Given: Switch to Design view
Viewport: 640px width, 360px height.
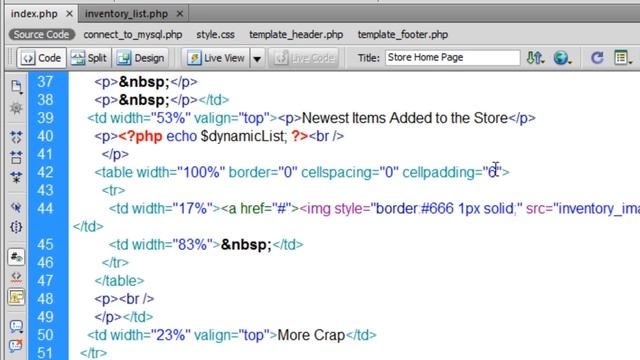Looking at the screenshot, I should (141, 58).
